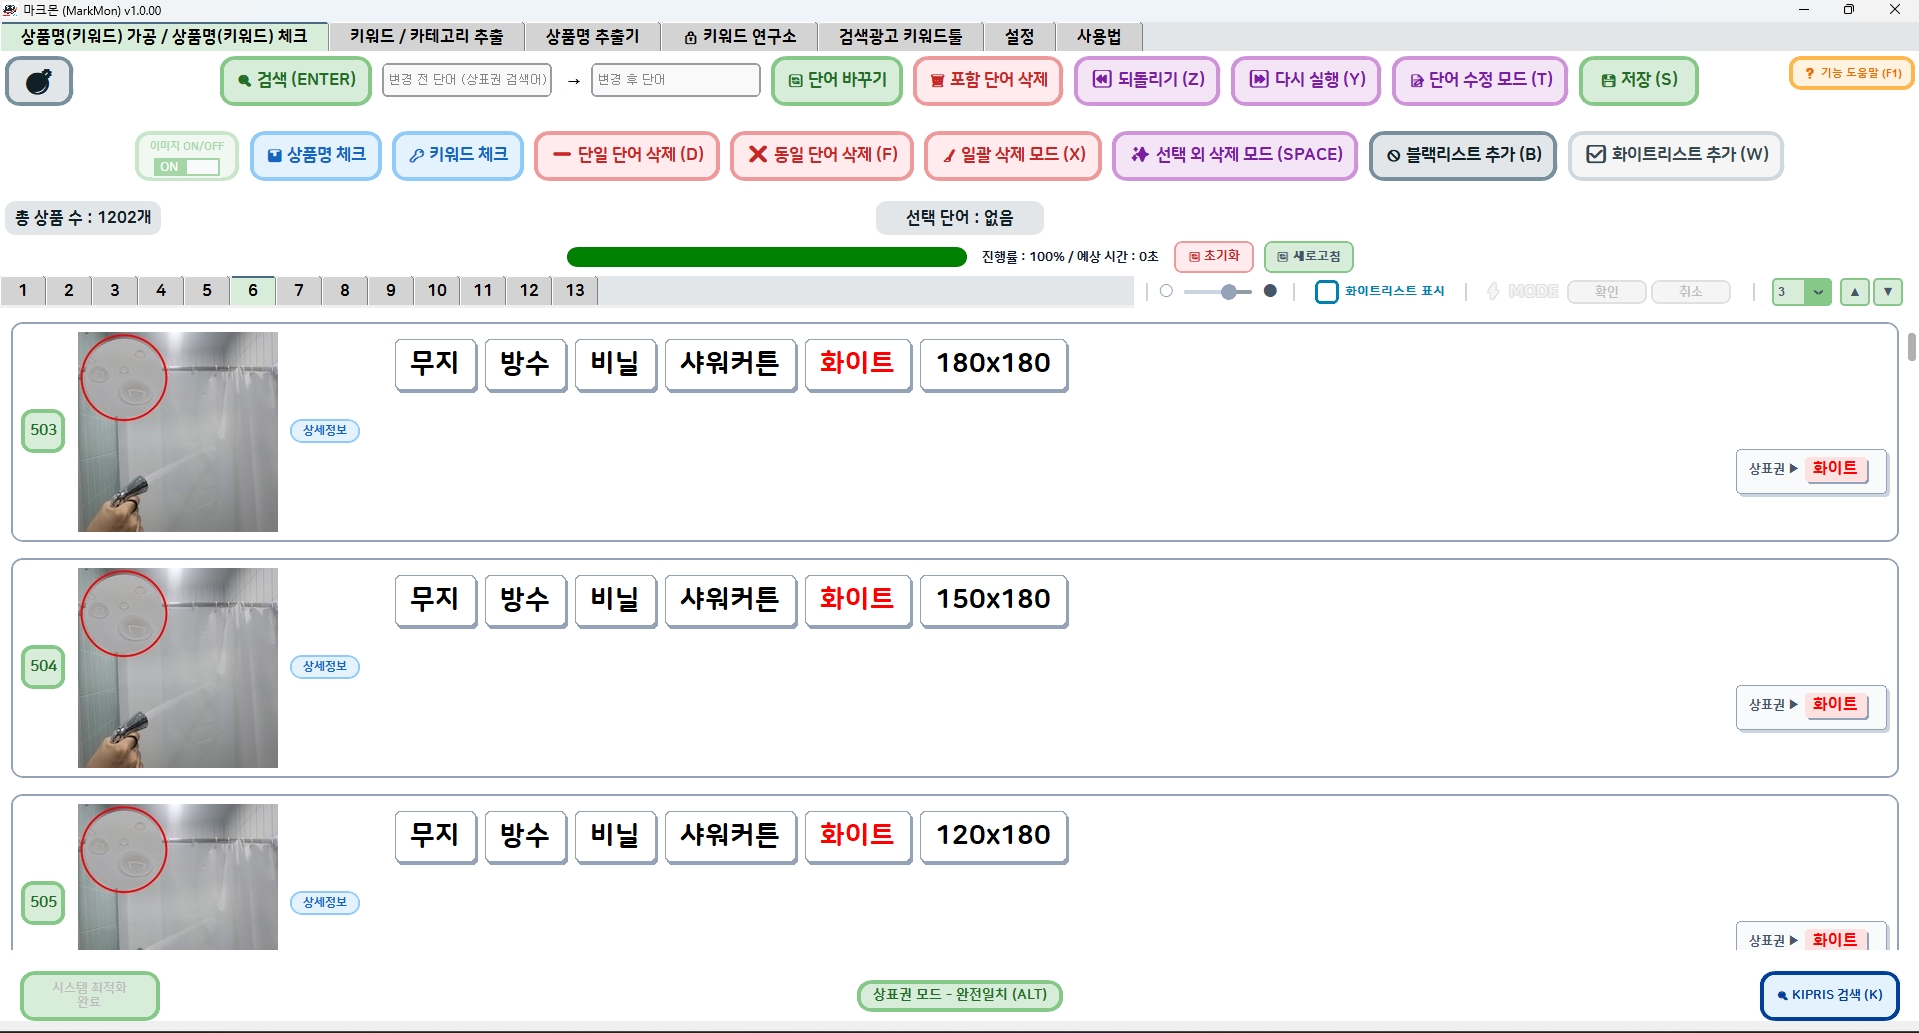The width and height of the screenshot is (1919, 1033).
Task: Click the 초기화 reset button
Action: [1212, 256]
